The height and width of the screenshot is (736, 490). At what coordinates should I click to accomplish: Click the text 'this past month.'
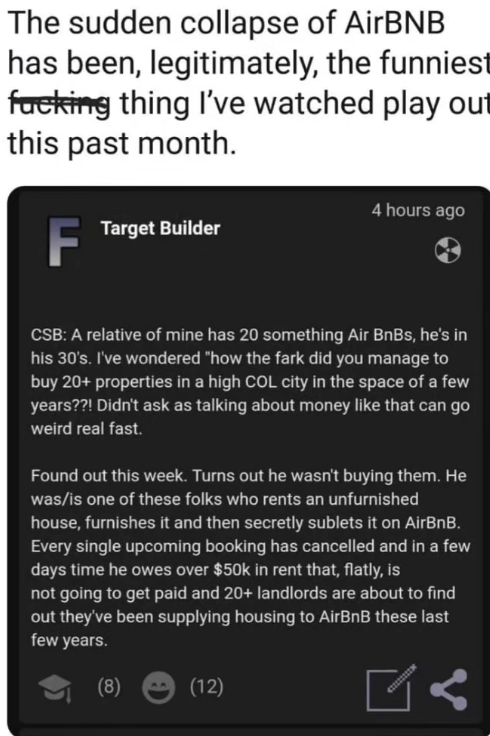pos(122,143)
